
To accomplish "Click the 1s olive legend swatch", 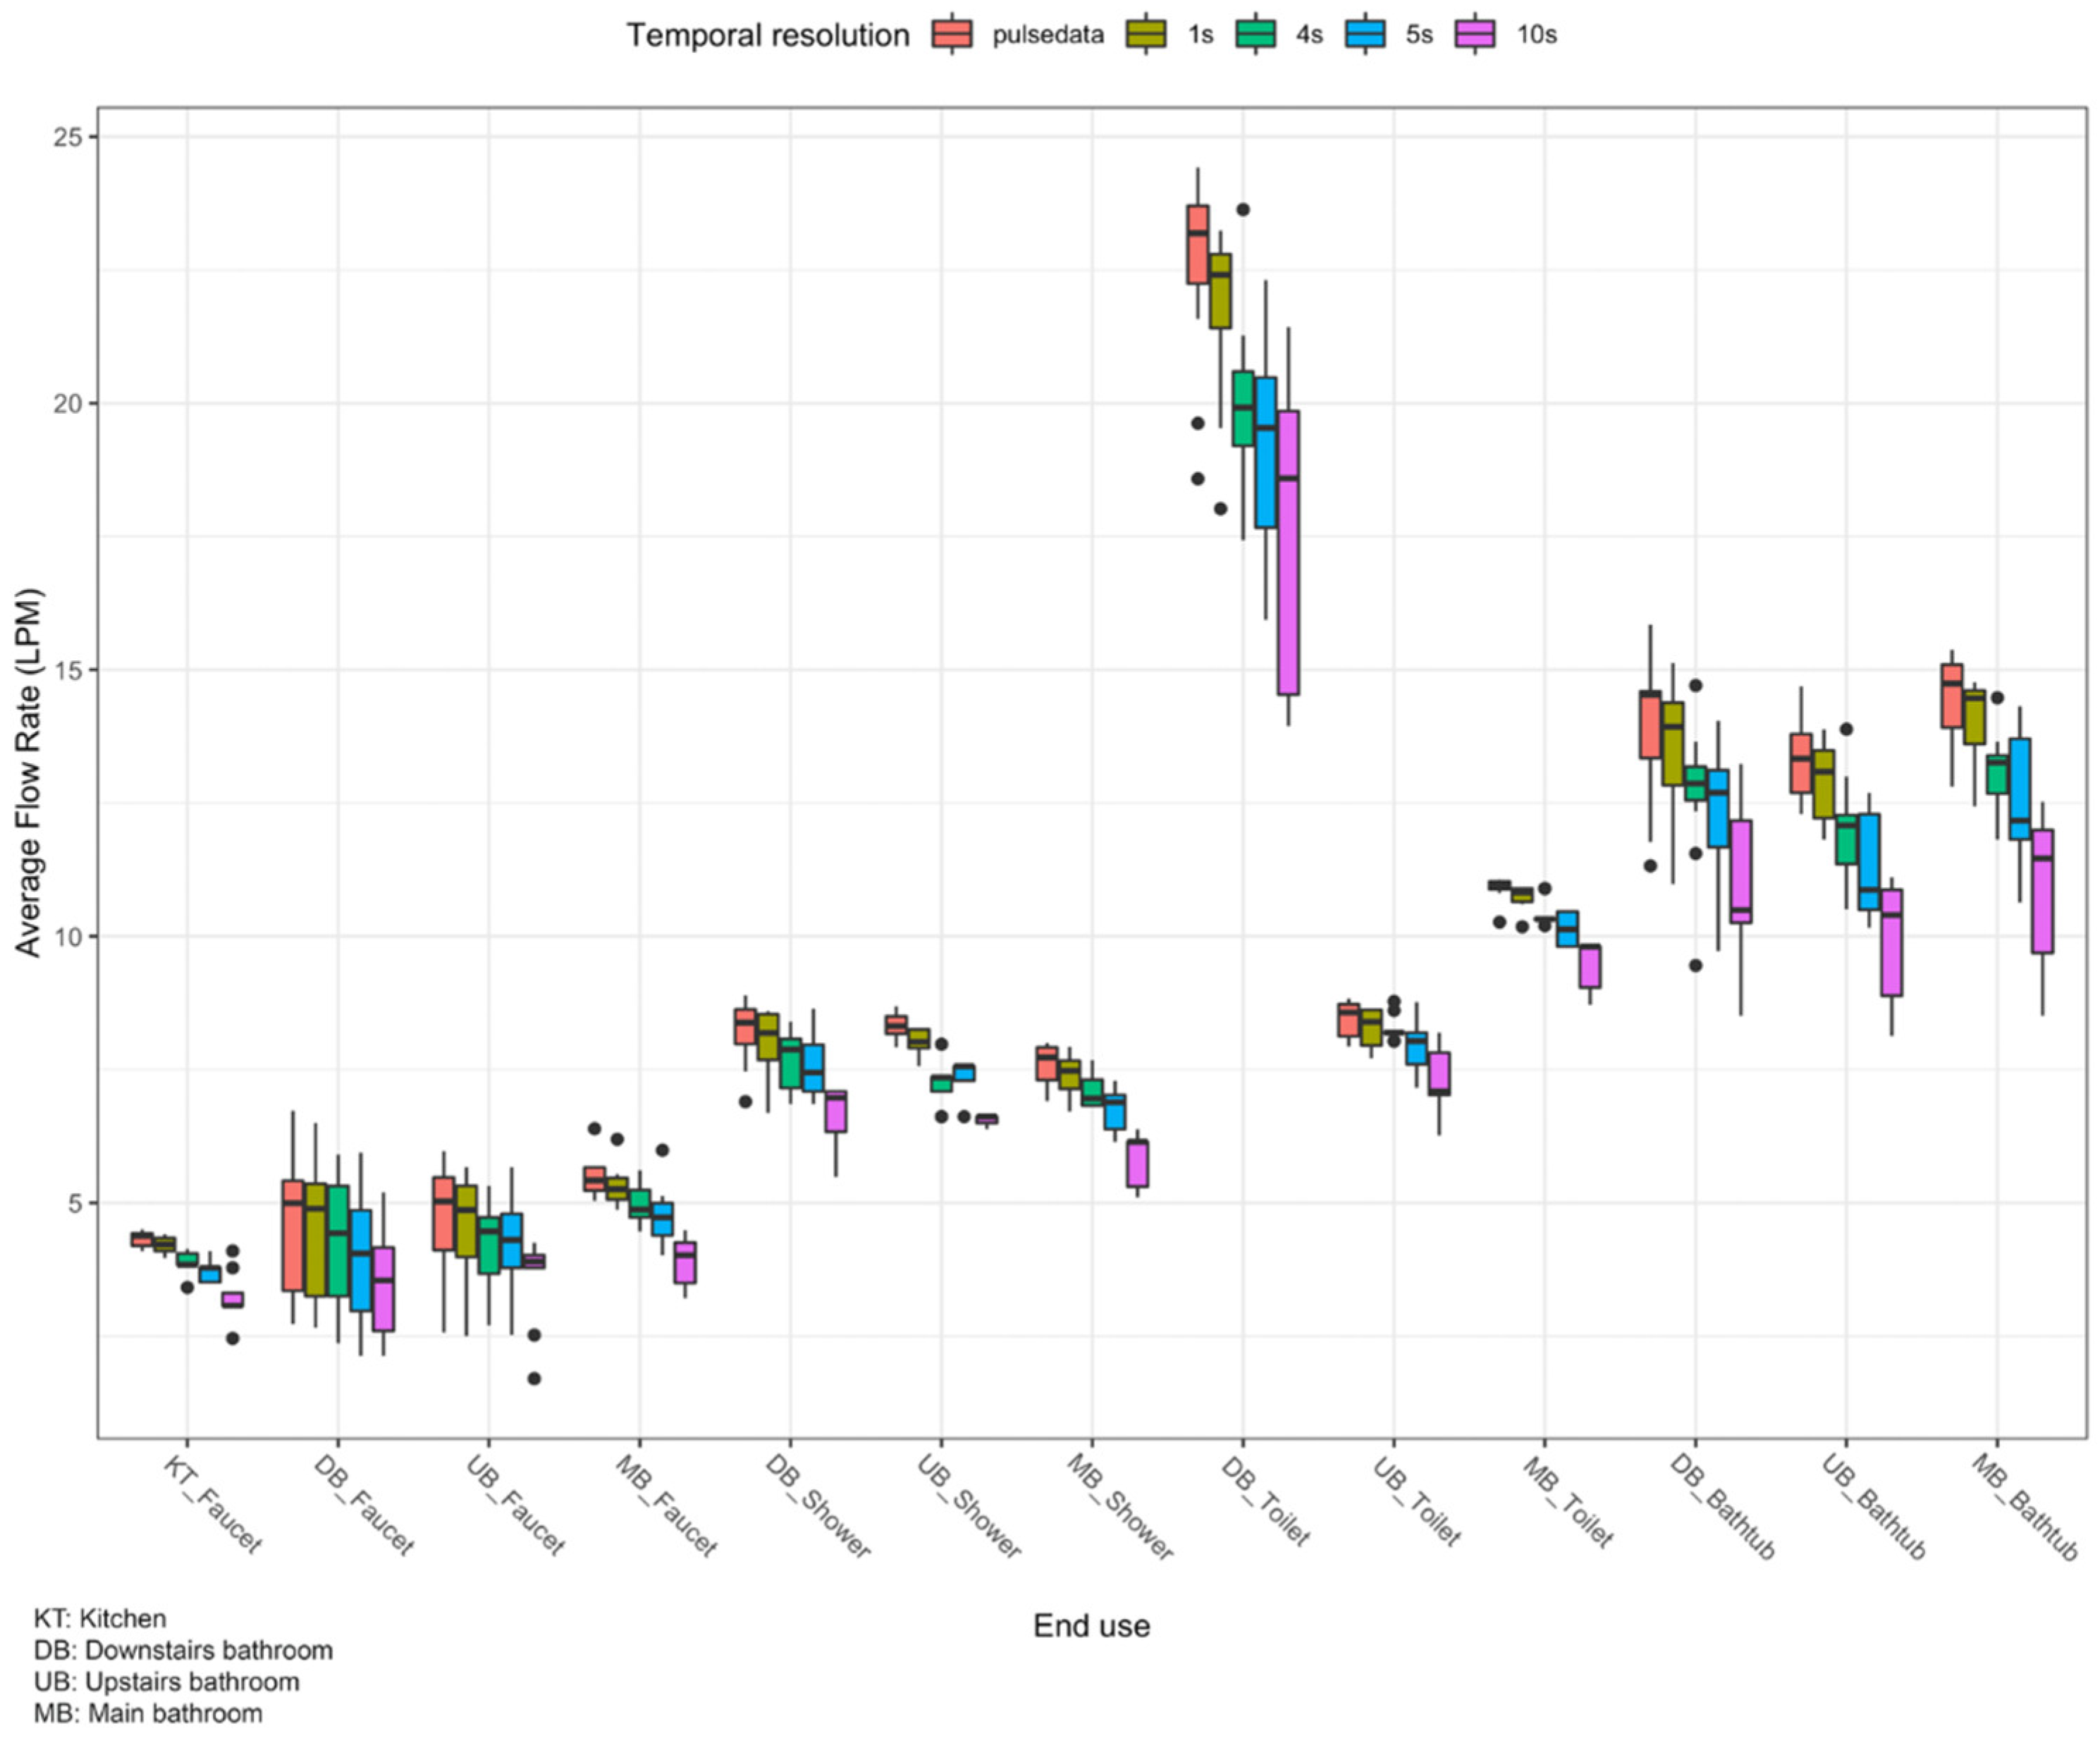I will click(1147, 34).
